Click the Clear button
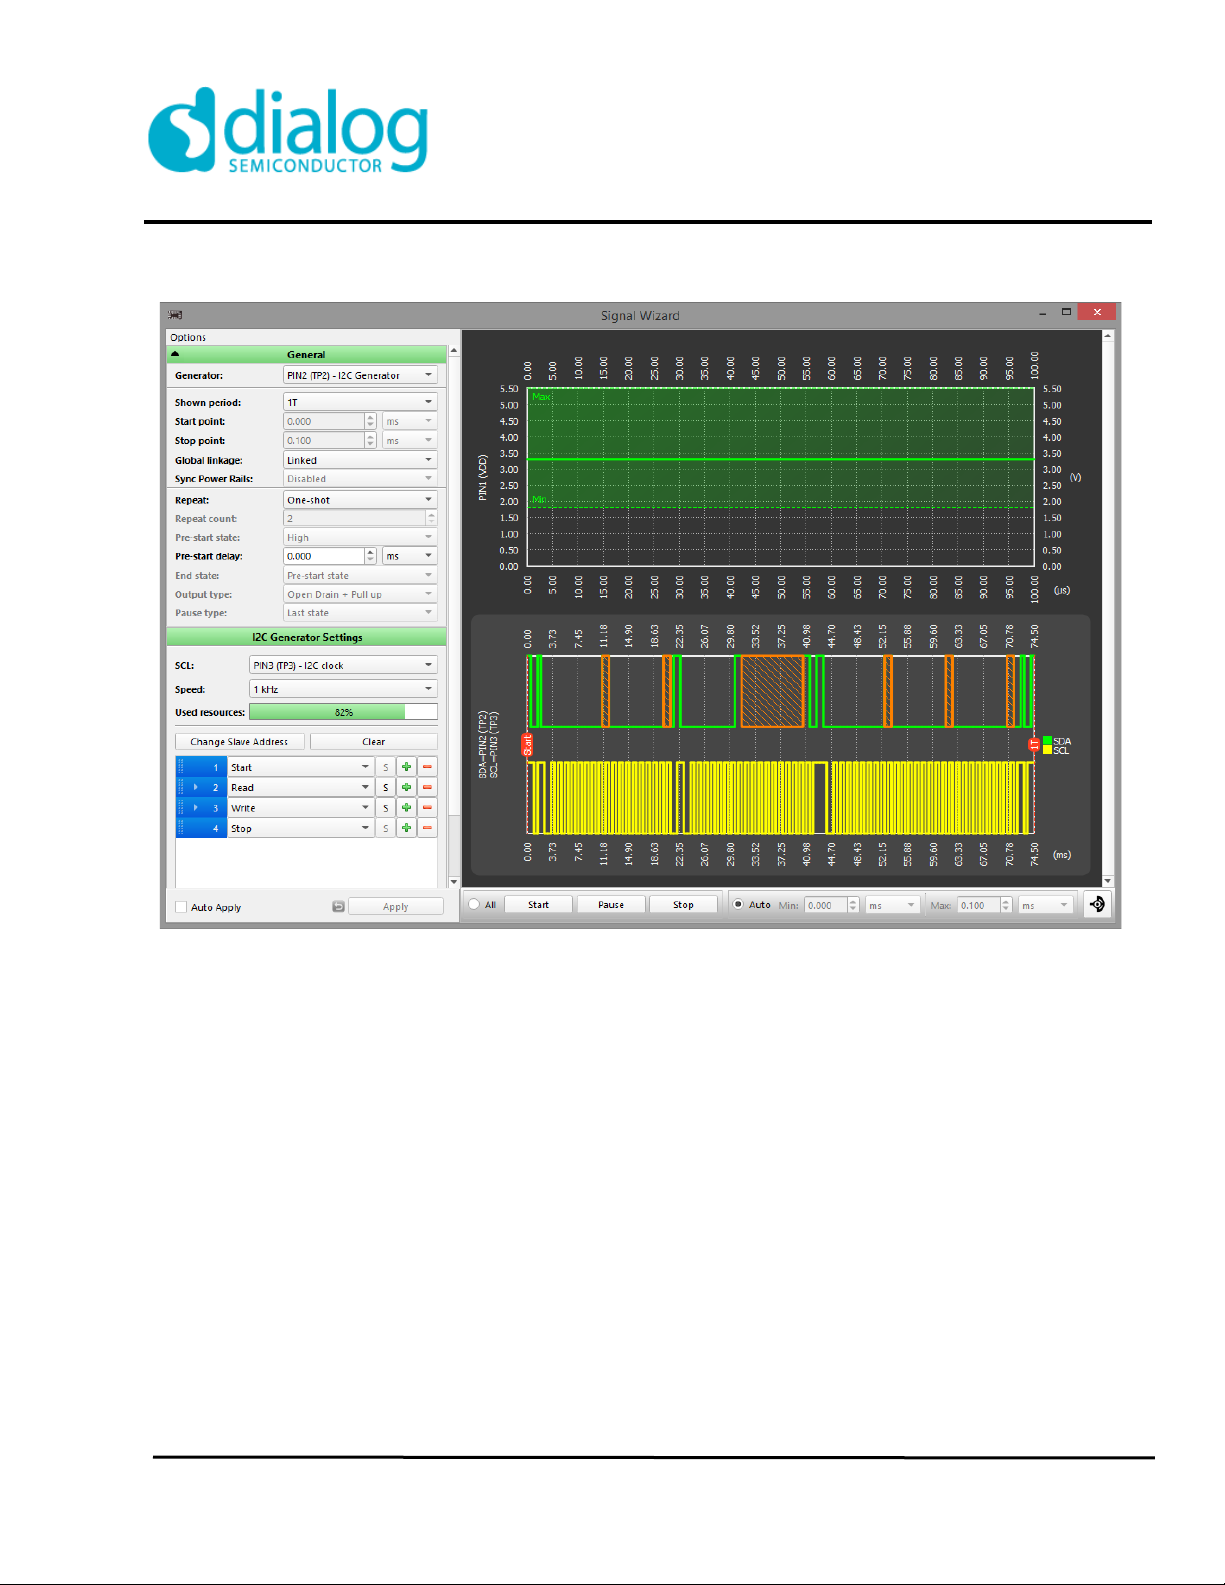 point(373,742)
